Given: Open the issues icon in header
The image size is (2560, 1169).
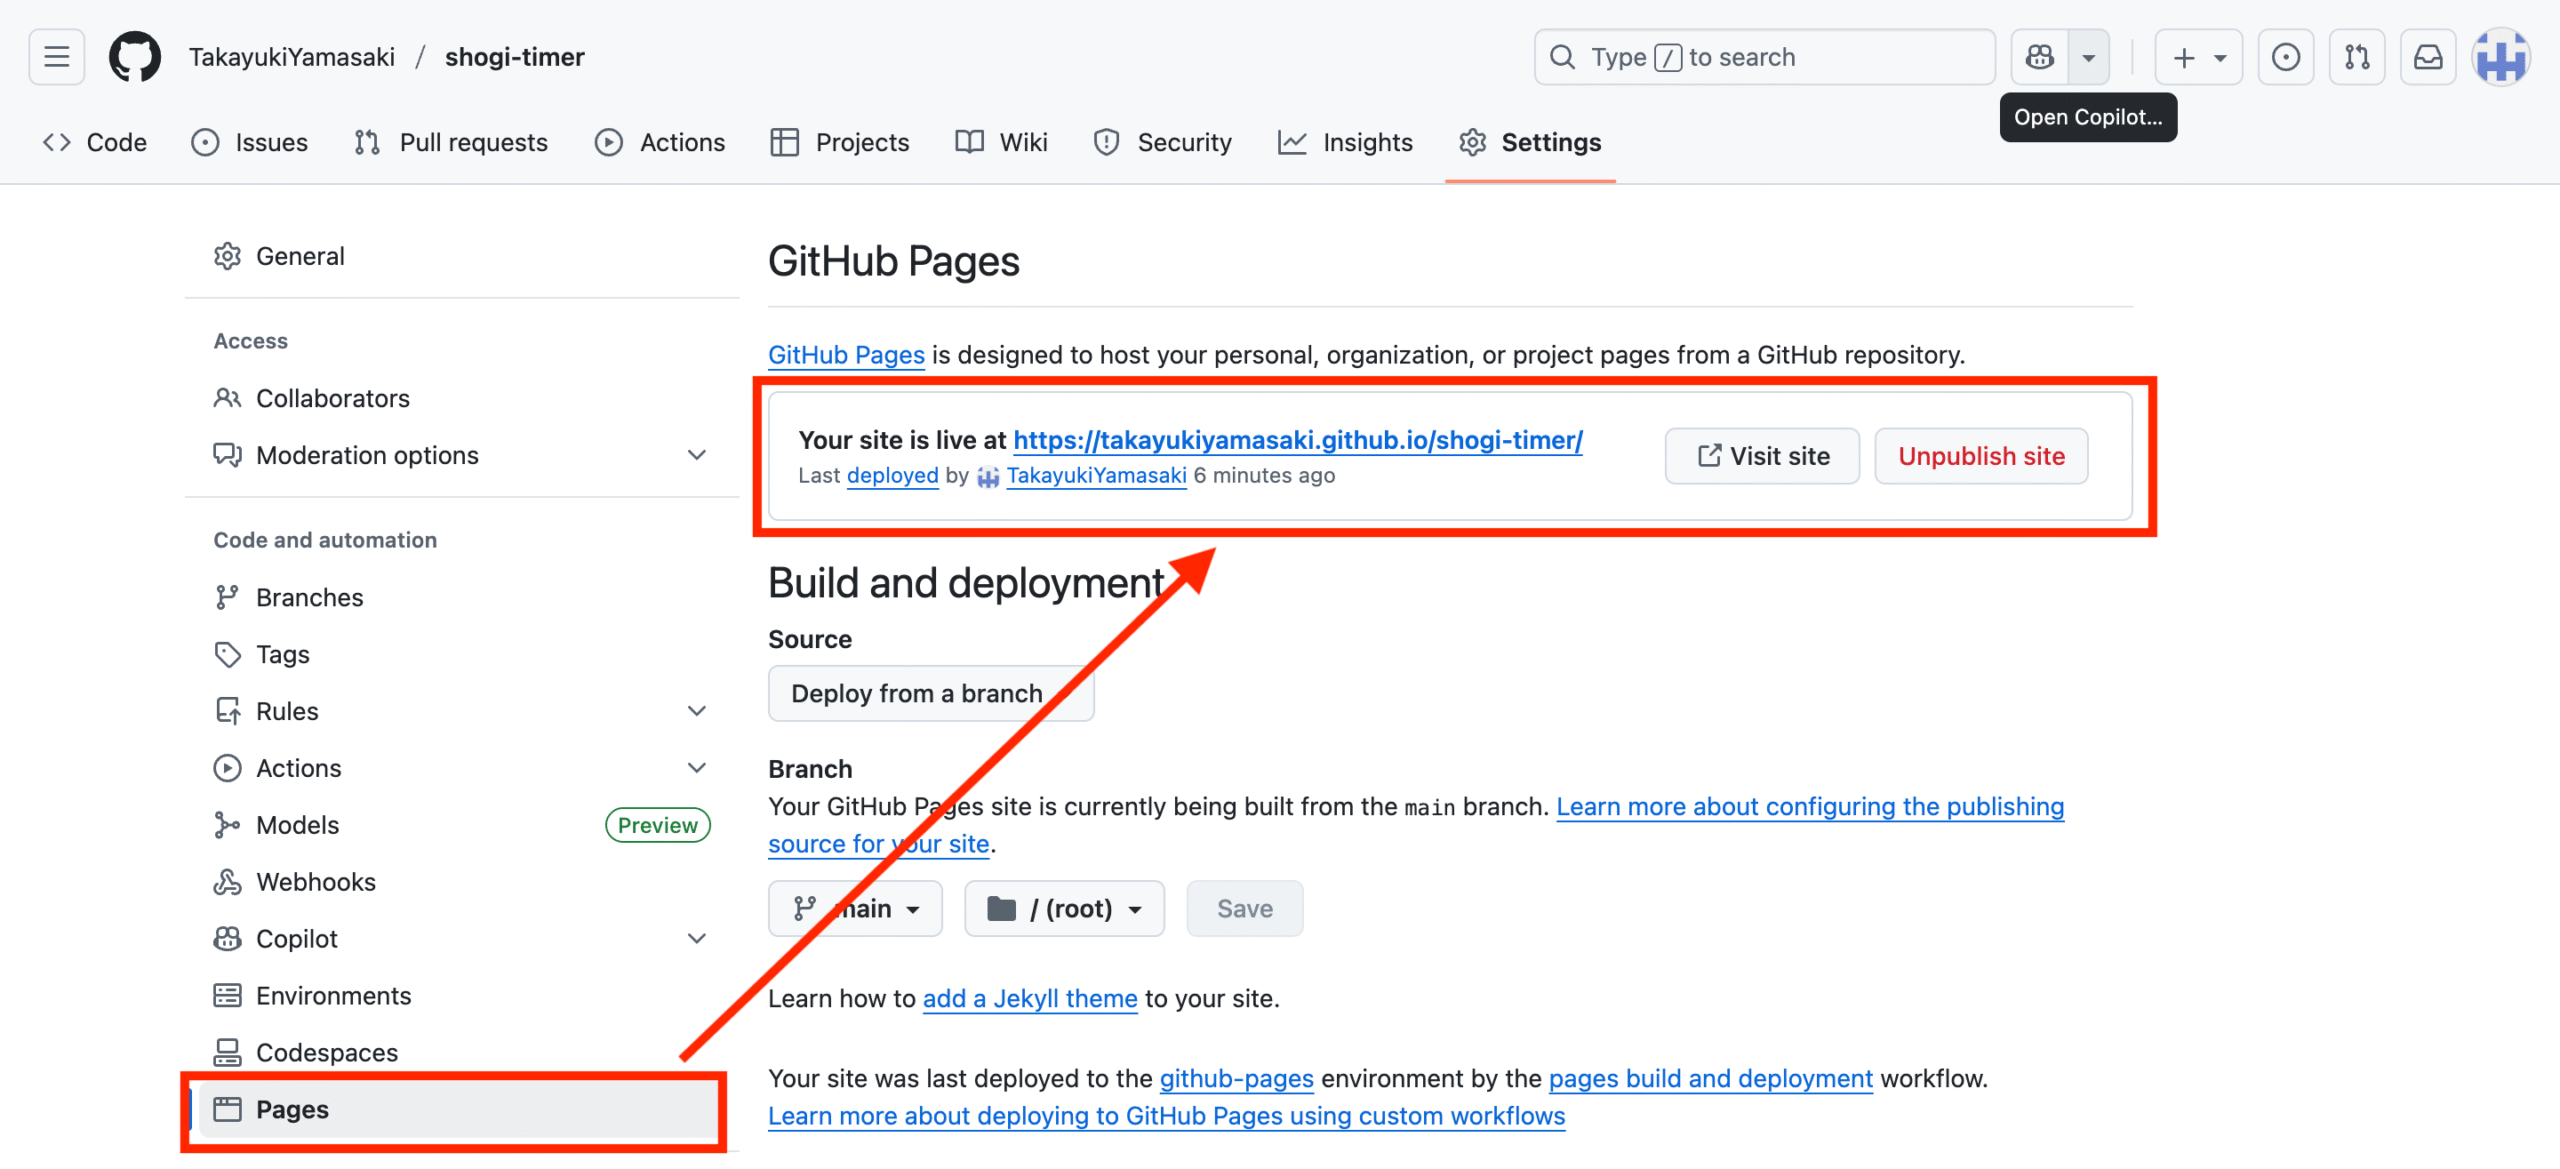Looking at the screenshot, I should 2285,57.
